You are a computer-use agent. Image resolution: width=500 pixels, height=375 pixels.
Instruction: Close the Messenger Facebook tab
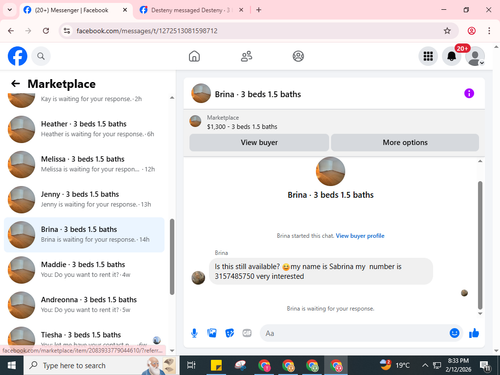[125, 10]
